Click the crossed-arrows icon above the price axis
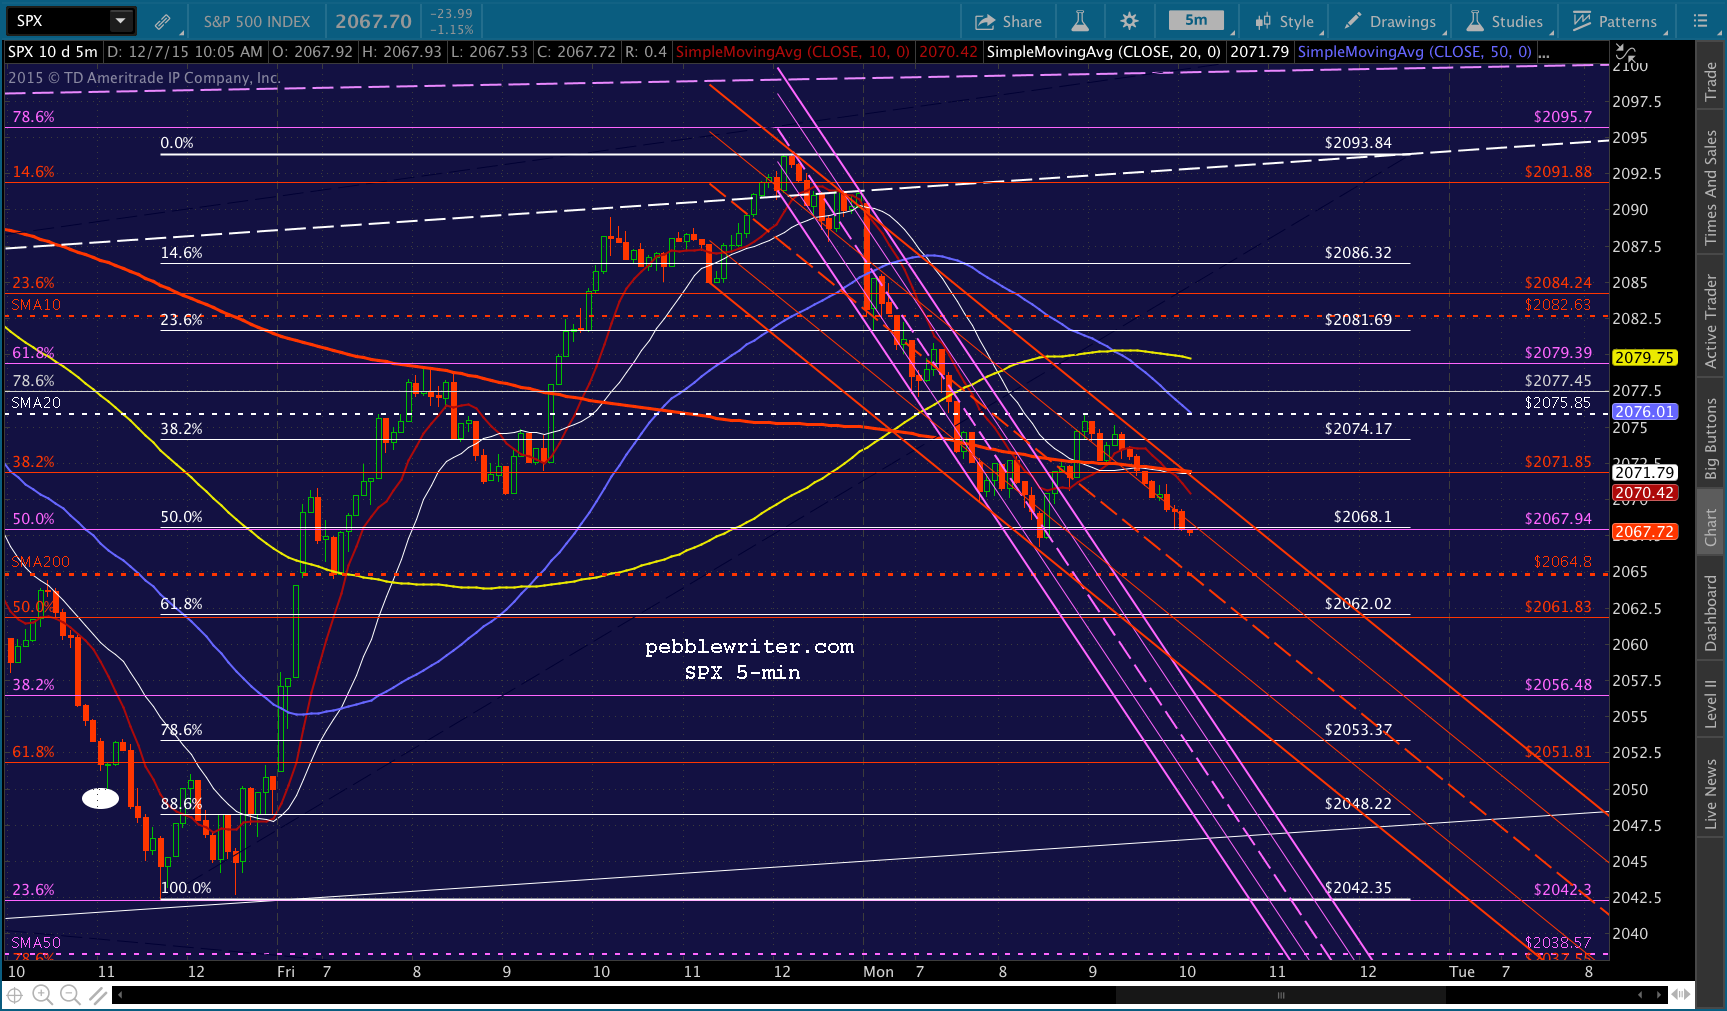This screenshot has height=1011, width=1727. [1626, 53]
